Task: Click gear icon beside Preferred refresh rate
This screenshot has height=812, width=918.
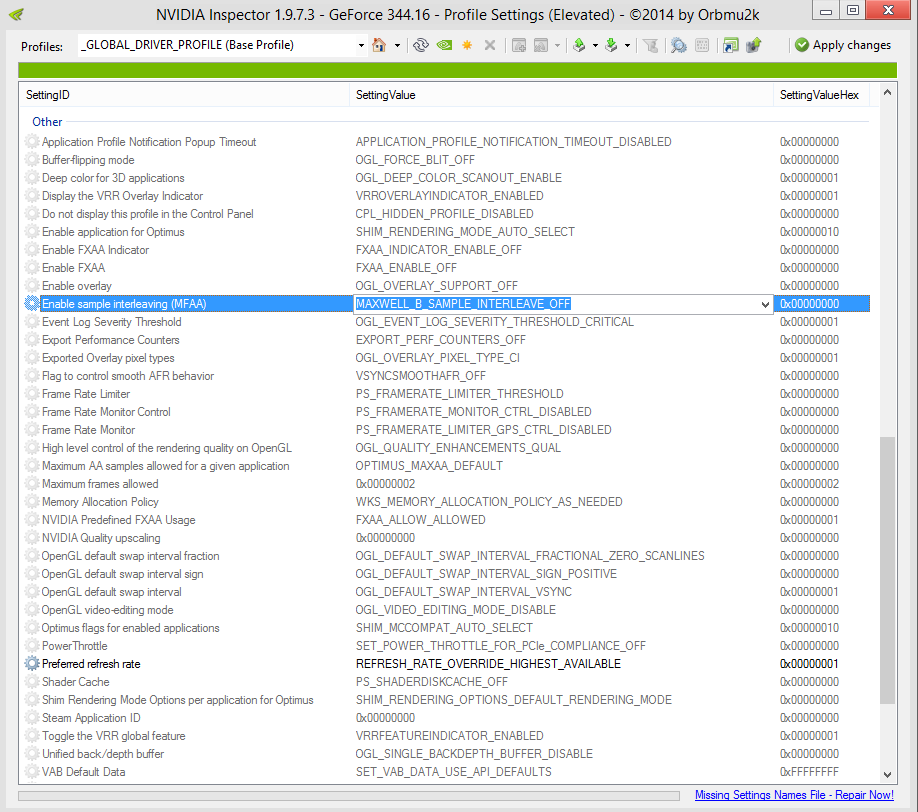Action: coord(32,664)
